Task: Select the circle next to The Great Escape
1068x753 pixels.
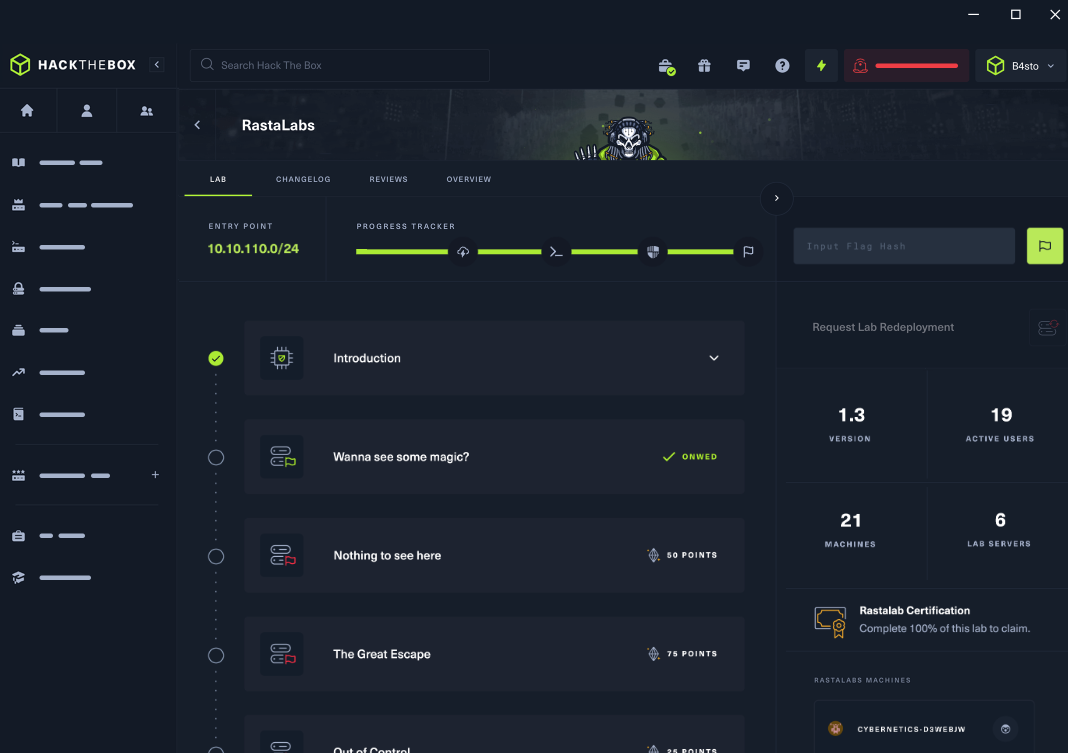Action: 216,655
